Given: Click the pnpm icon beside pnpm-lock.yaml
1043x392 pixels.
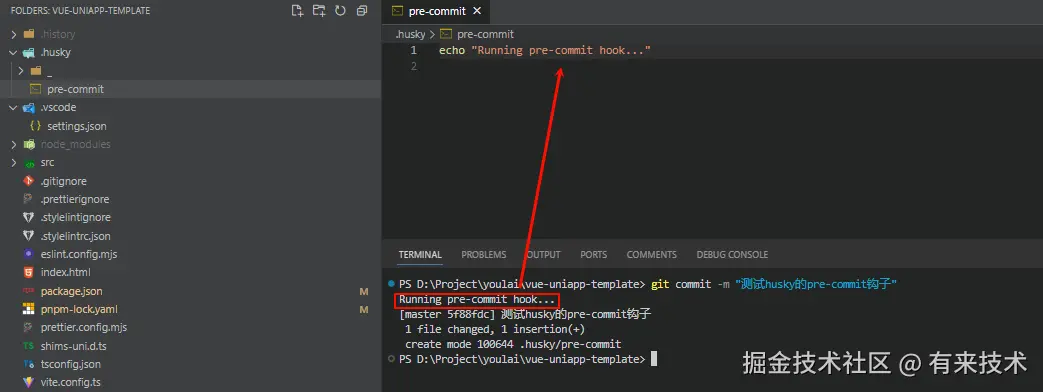Looking at the screenshot, I should point(28,309).
